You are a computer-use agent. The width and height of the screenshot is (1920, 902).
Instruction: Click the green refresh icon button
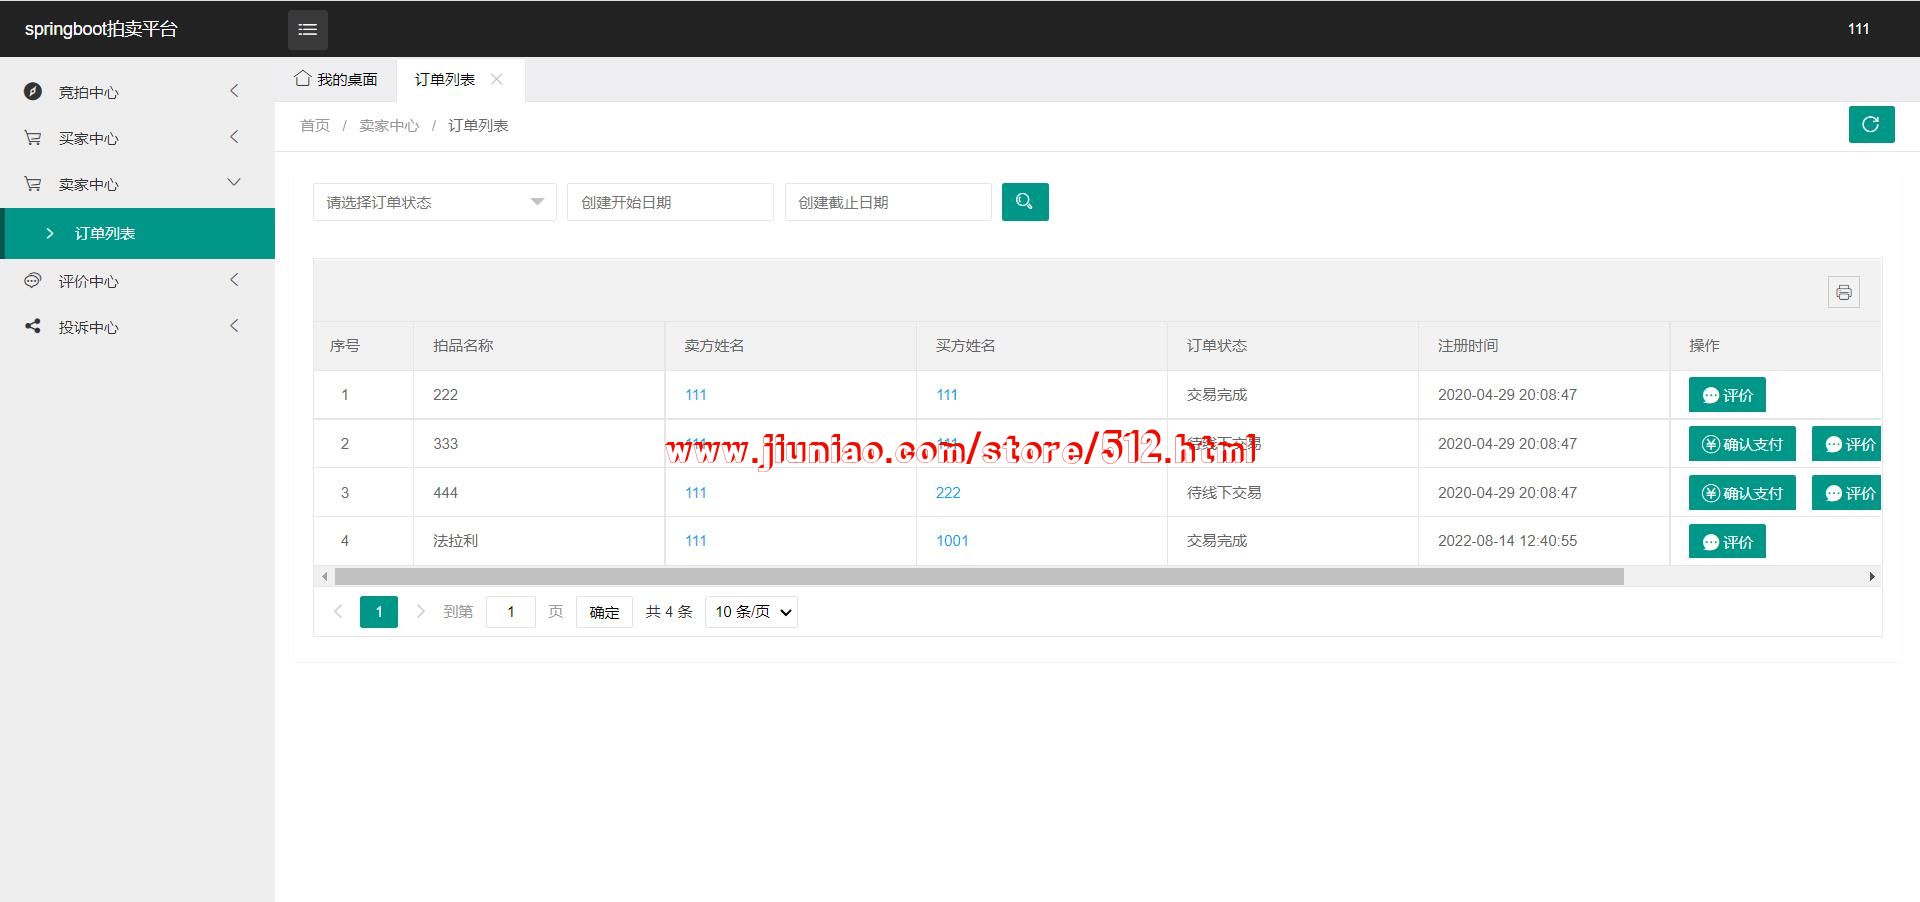coord(1870,125)
